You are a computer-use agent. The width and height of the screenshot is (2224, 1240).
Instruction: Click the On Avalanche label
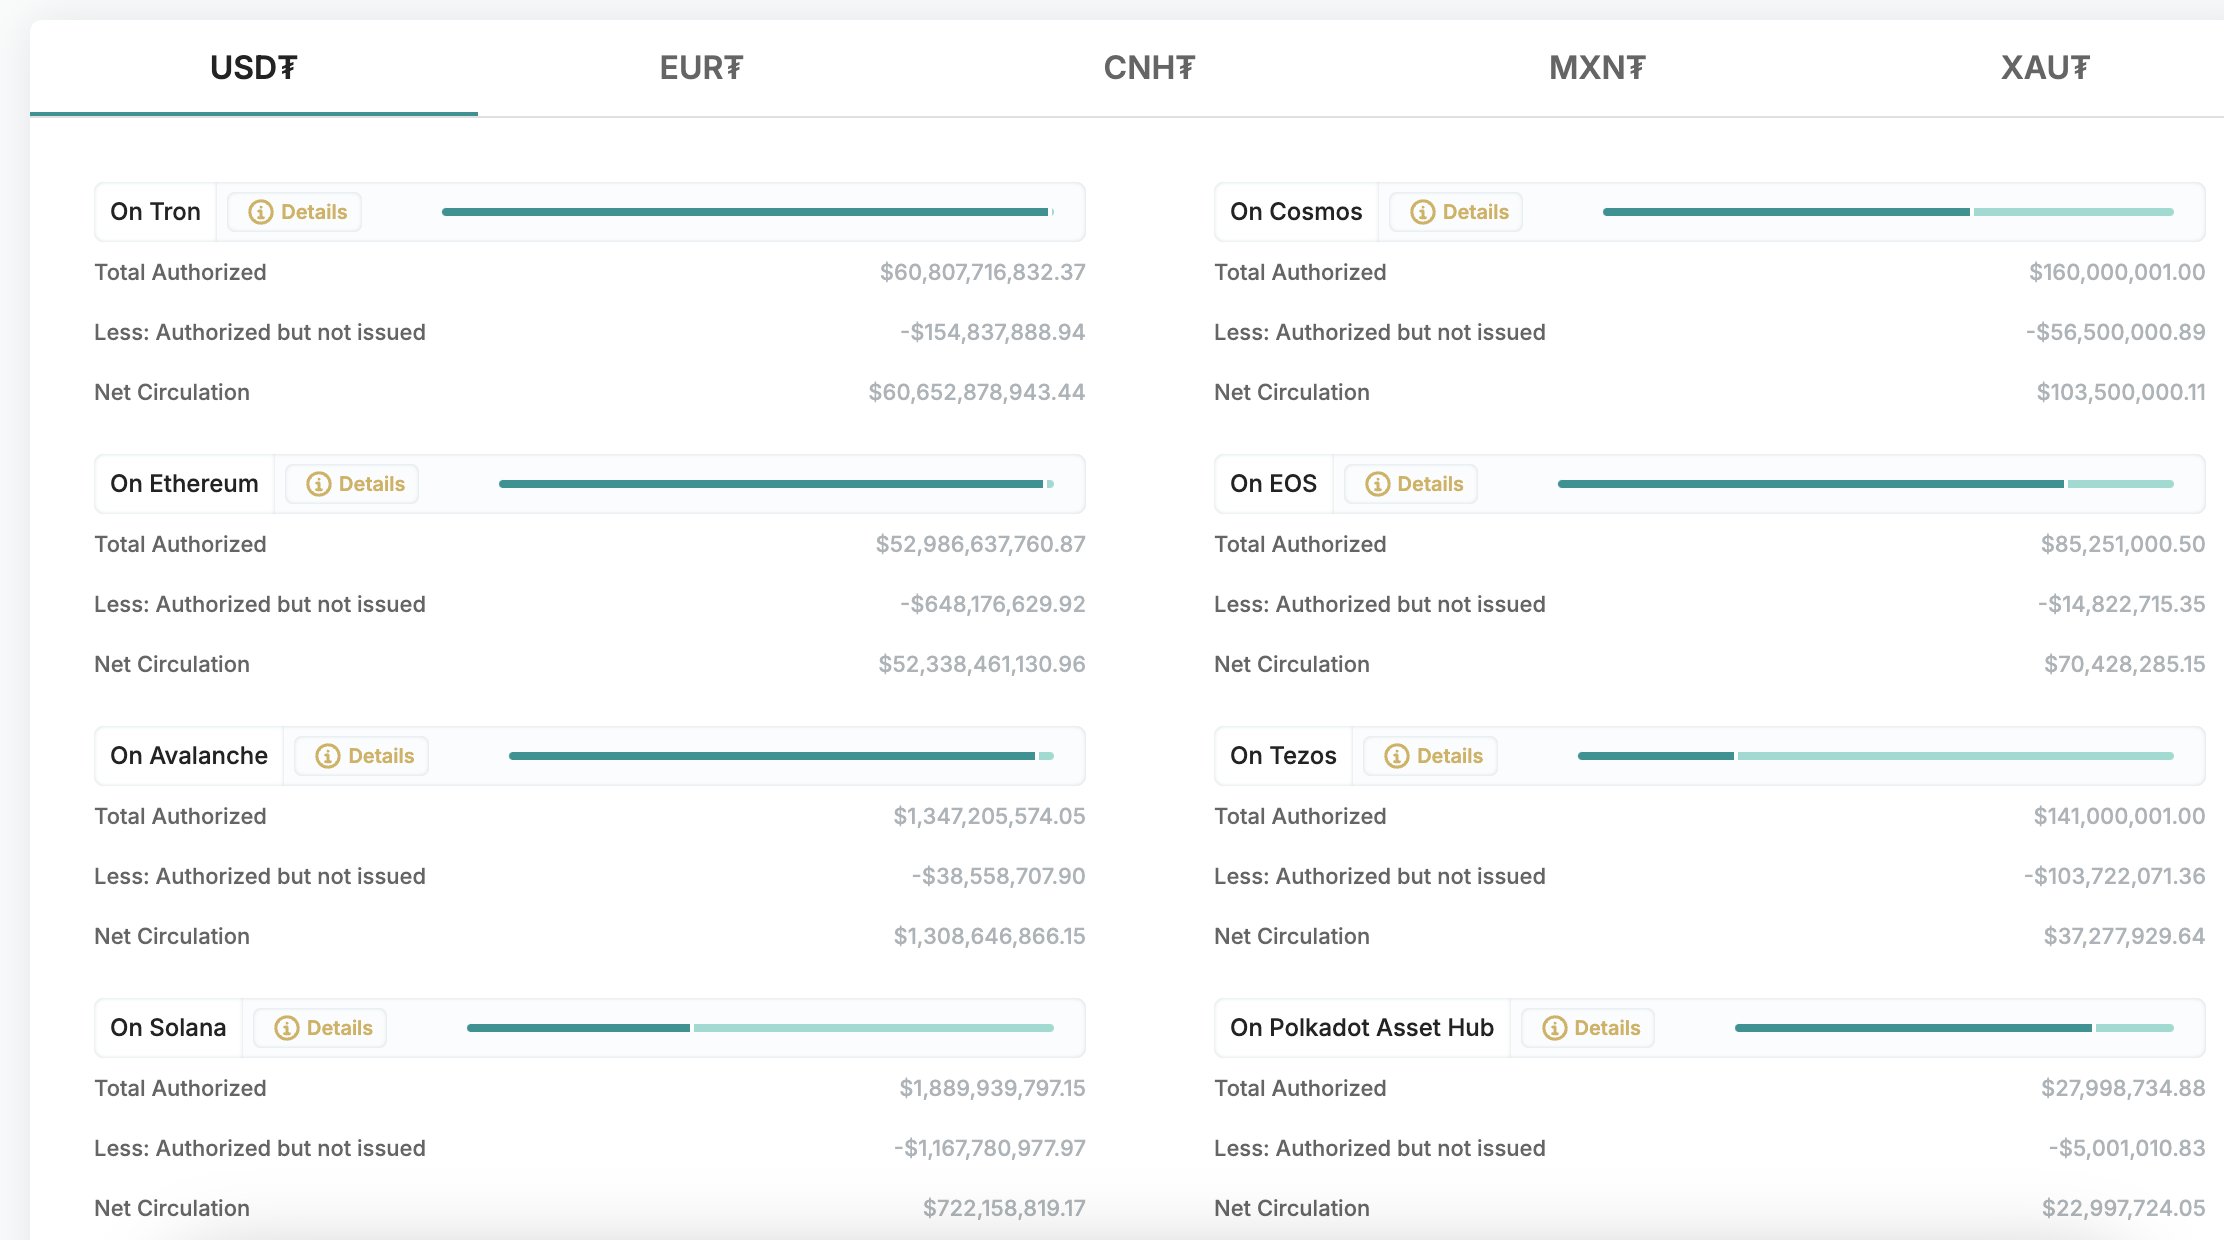point(189,756)
